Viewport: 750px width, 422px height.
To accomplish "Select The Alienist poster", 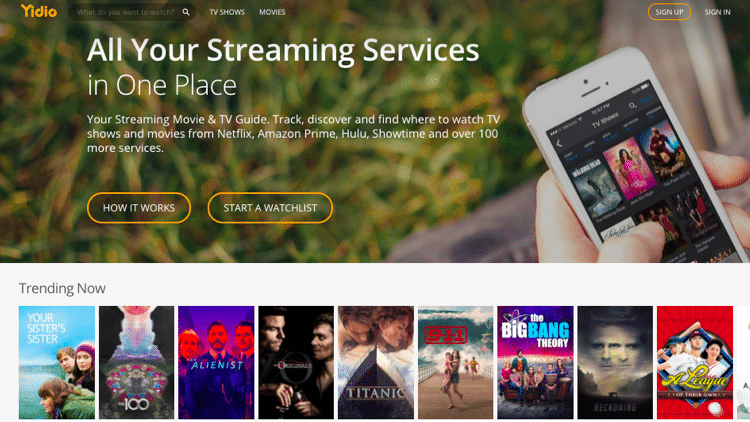I will point(216,363).
